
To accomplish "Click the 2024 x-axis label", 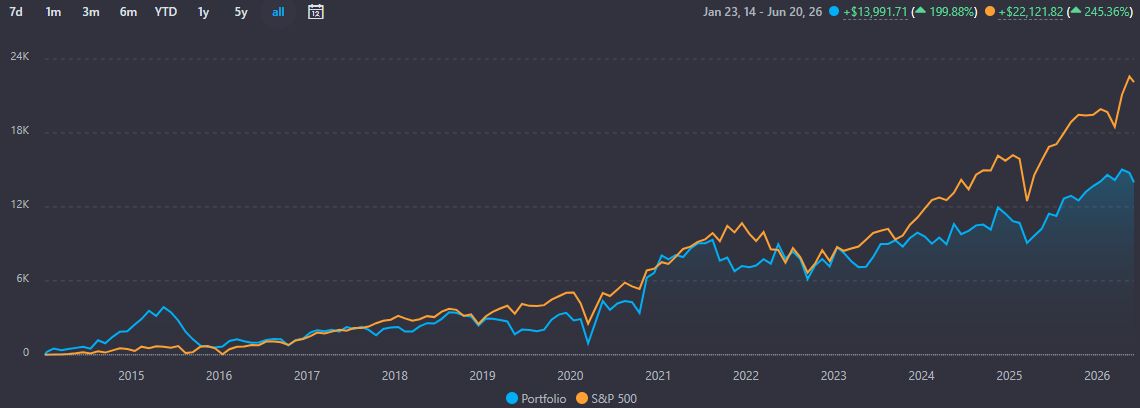I will tap(921, 376).
